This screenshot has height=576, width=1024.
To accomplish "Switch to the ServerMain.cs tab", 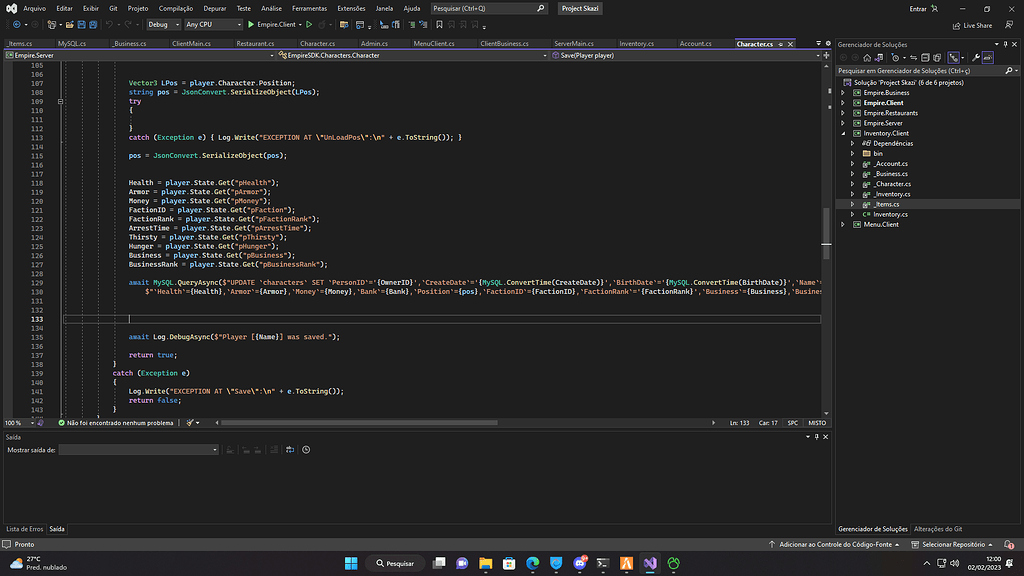I will [573, 44].
